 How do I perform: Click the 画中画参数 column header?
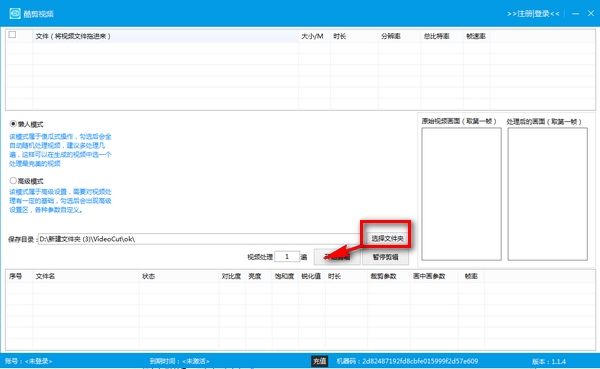tap(434, 276)
